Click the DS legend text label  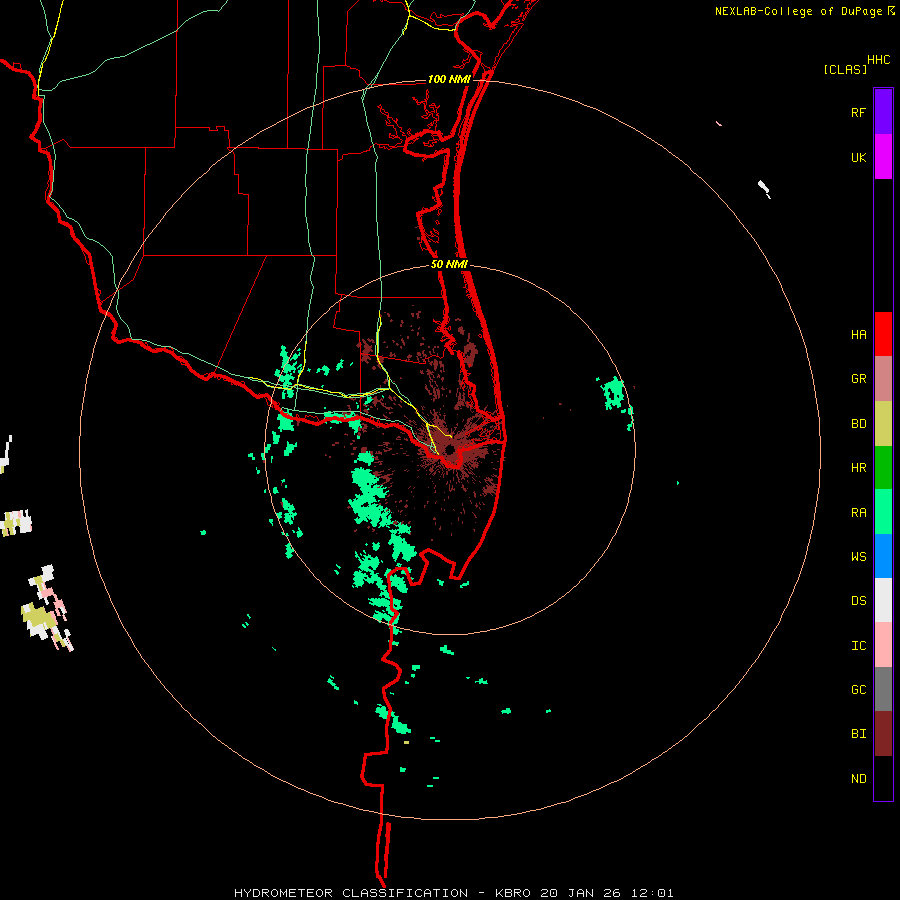858,600
